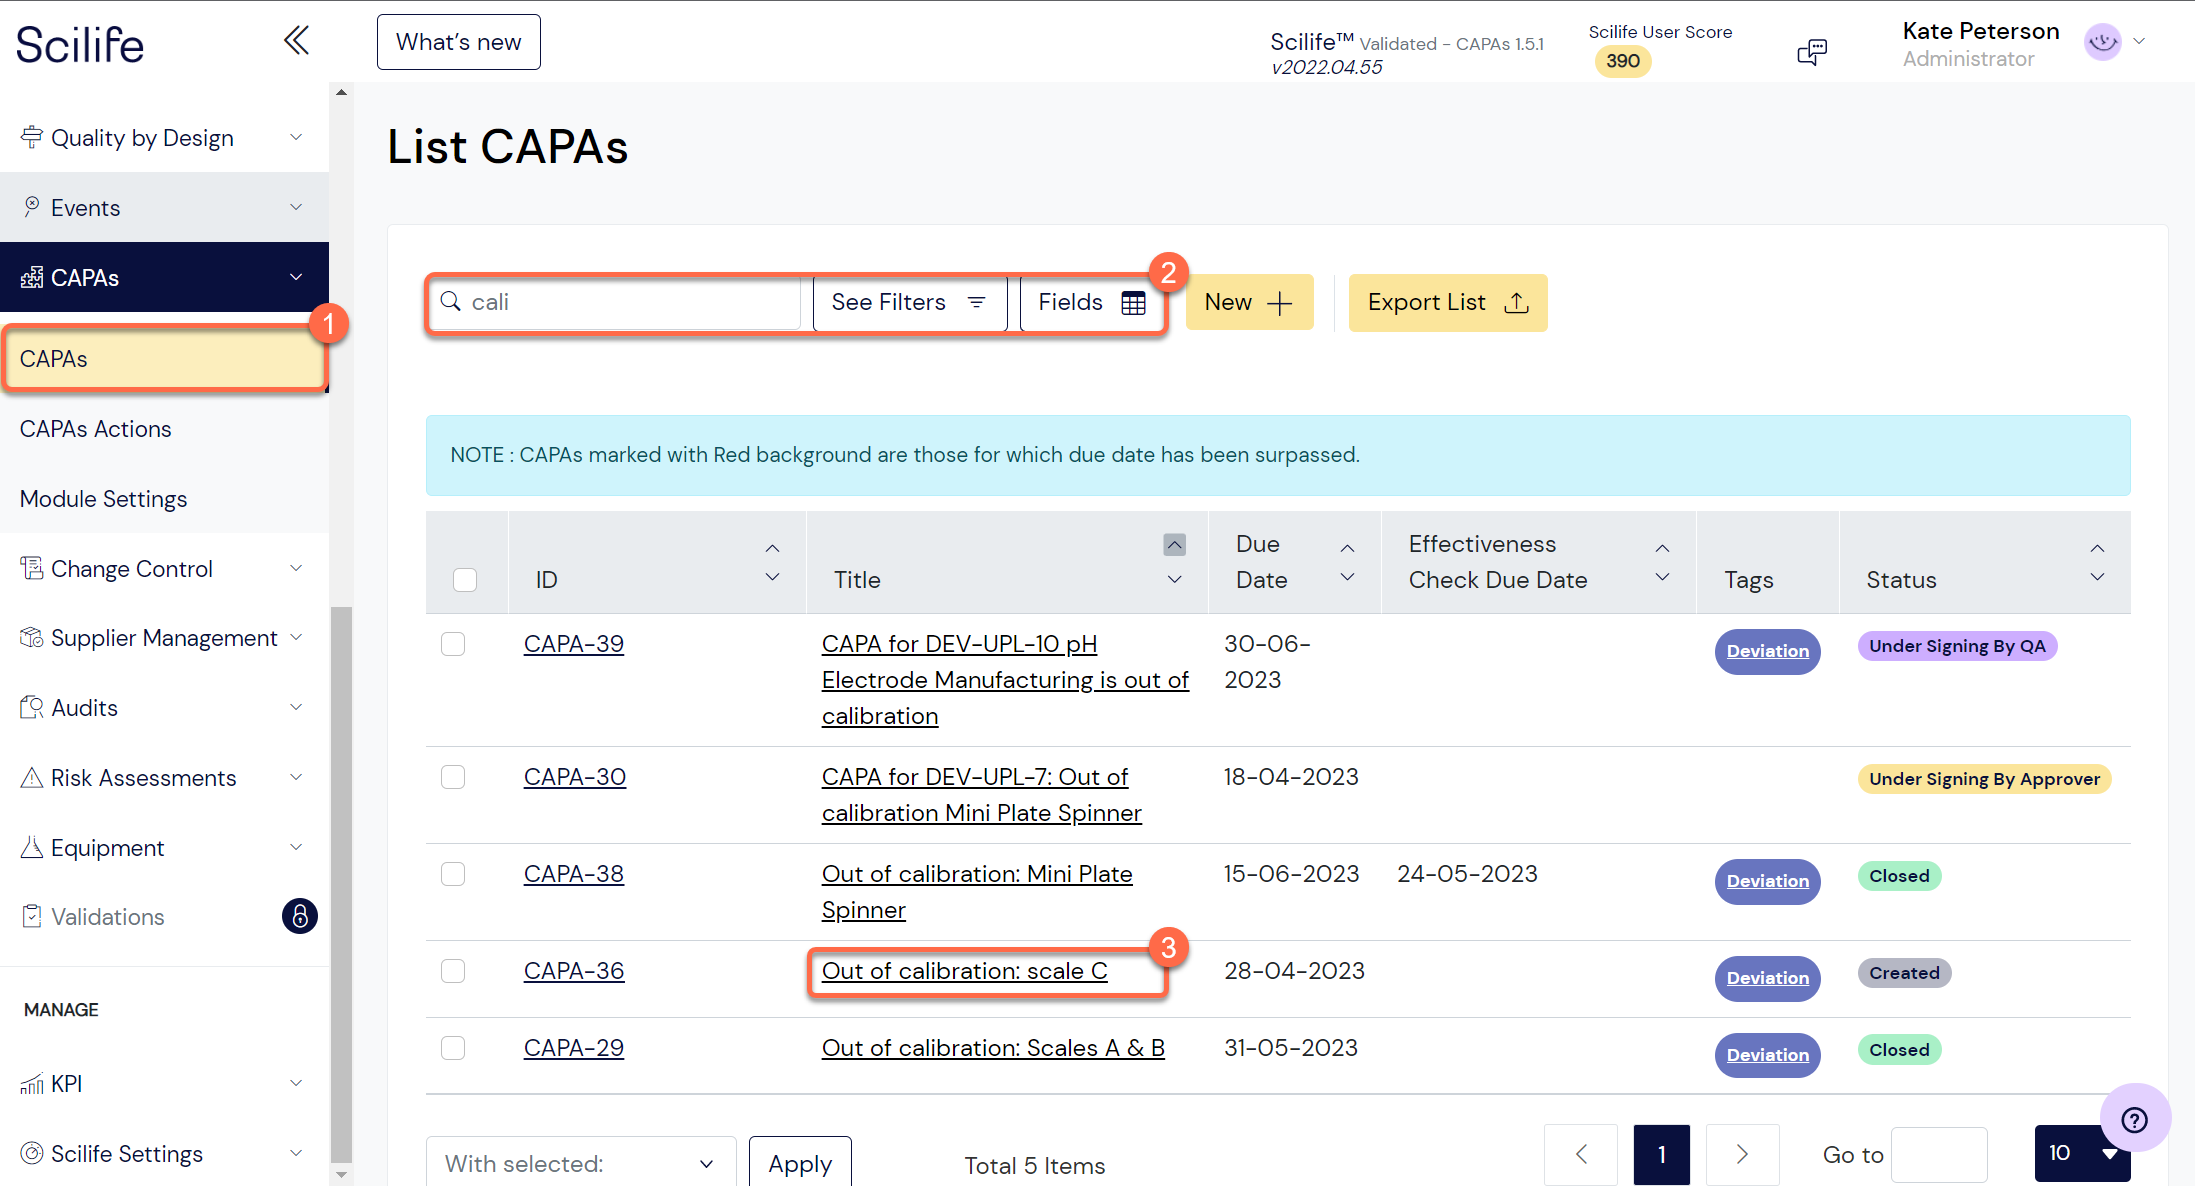Select the CAPA-36 row checkbox
This screenshot has height=1186, width=2195.
coord(453,971)
